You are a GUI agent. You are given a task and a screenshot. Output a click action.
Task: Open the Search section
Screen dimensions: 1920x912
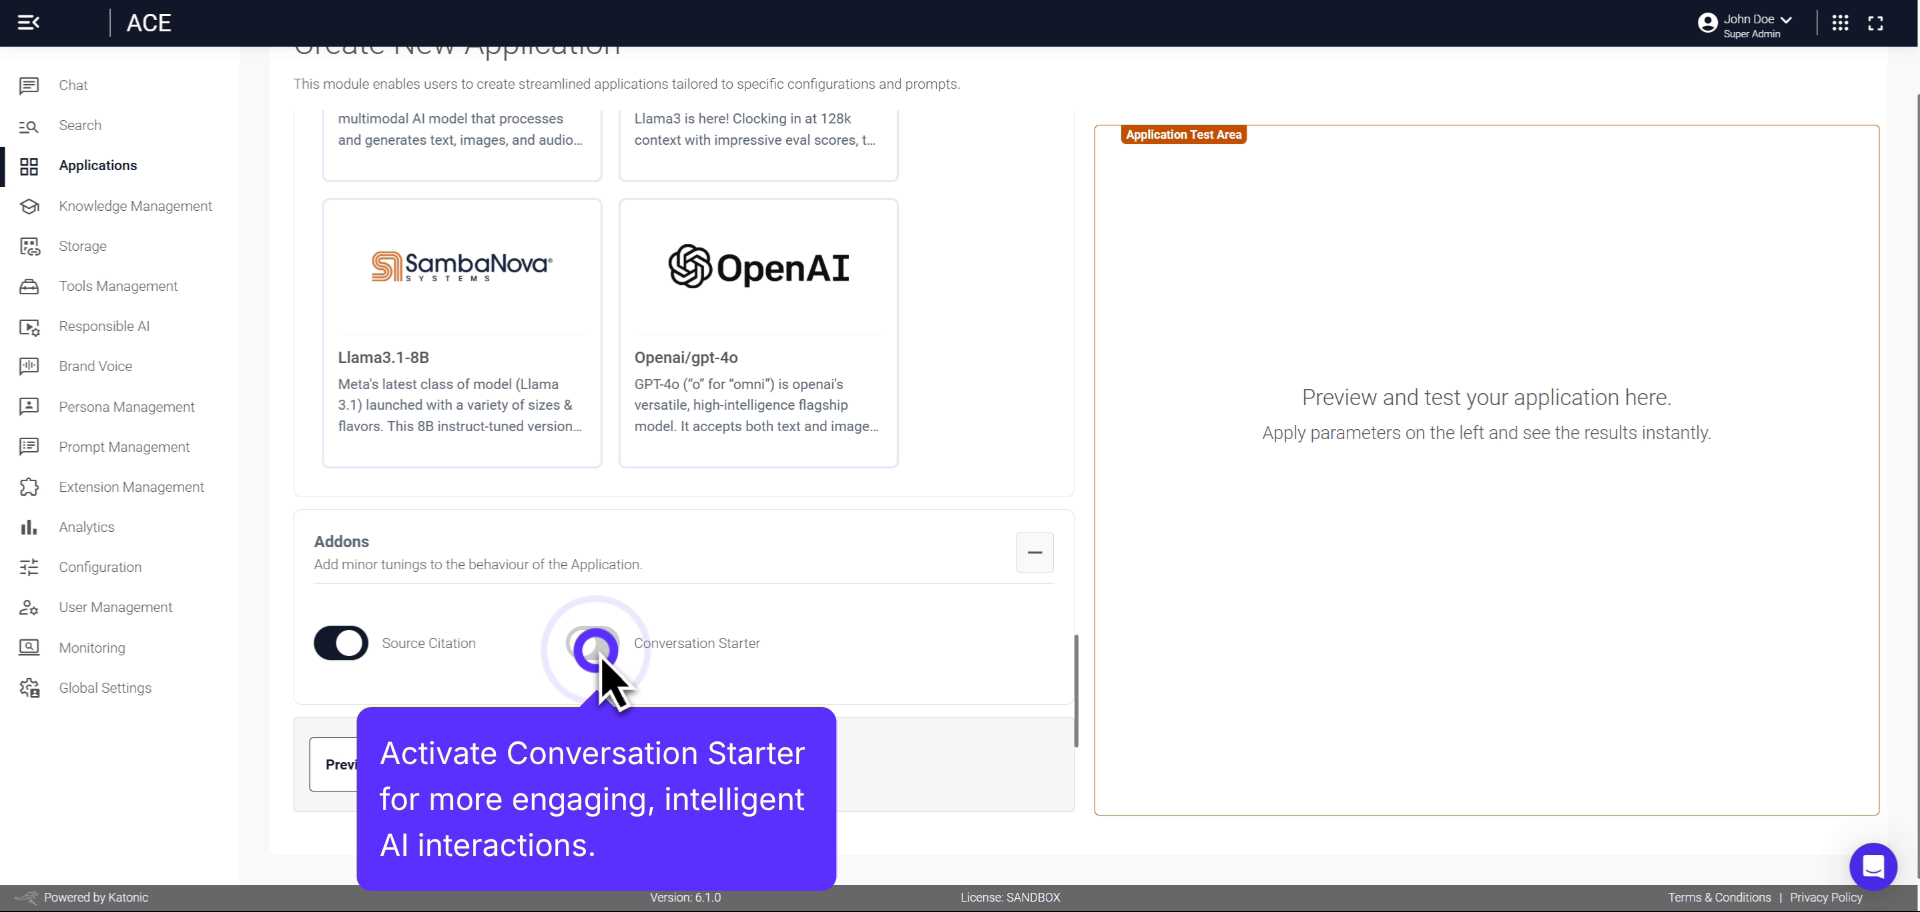(x=29, y=125)
